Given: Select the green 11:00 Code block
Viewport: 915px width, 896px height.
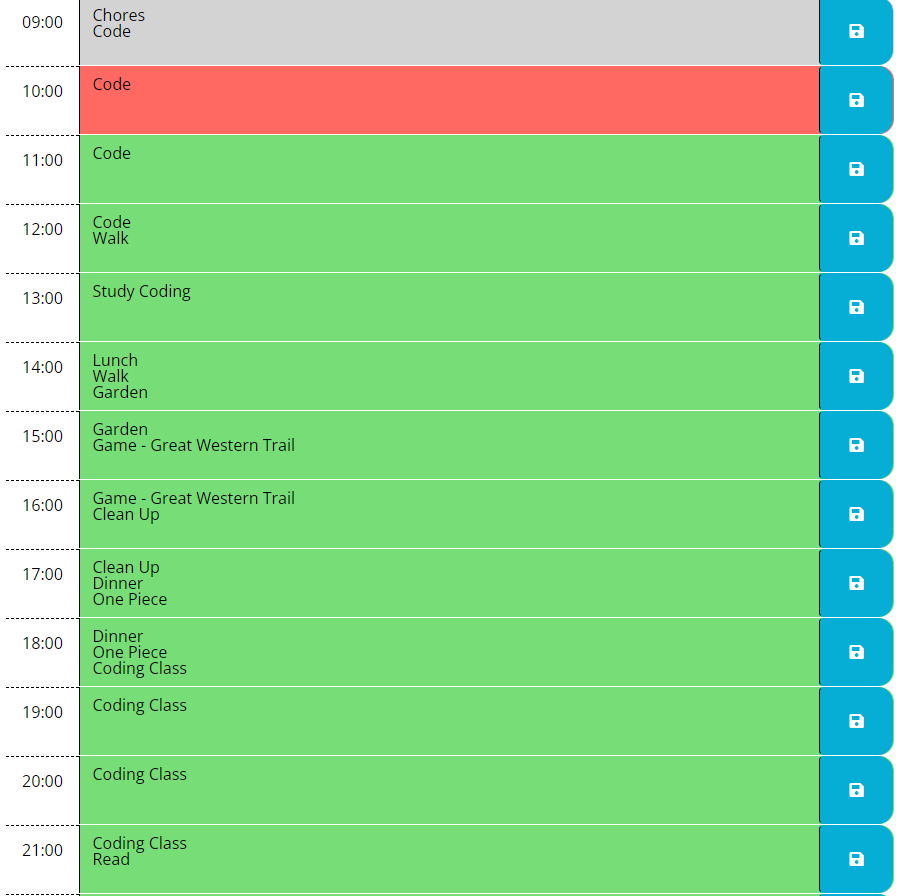Looking at the screenshot, I should 450,168.
